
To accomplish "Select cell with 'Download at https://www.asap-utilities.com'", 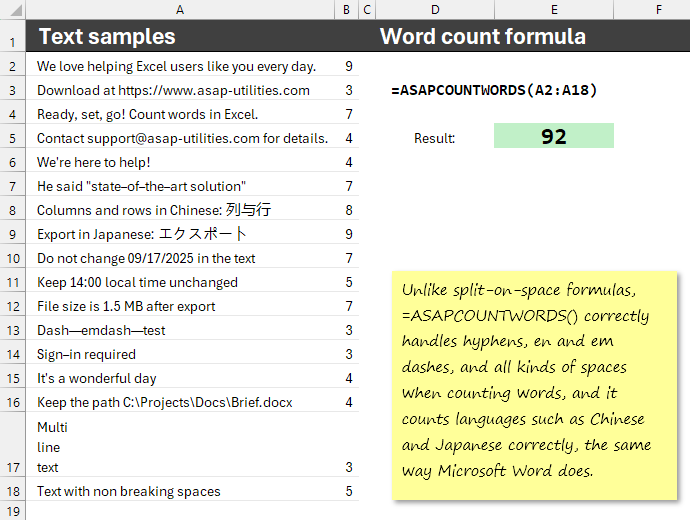I will tap(180, 90).
